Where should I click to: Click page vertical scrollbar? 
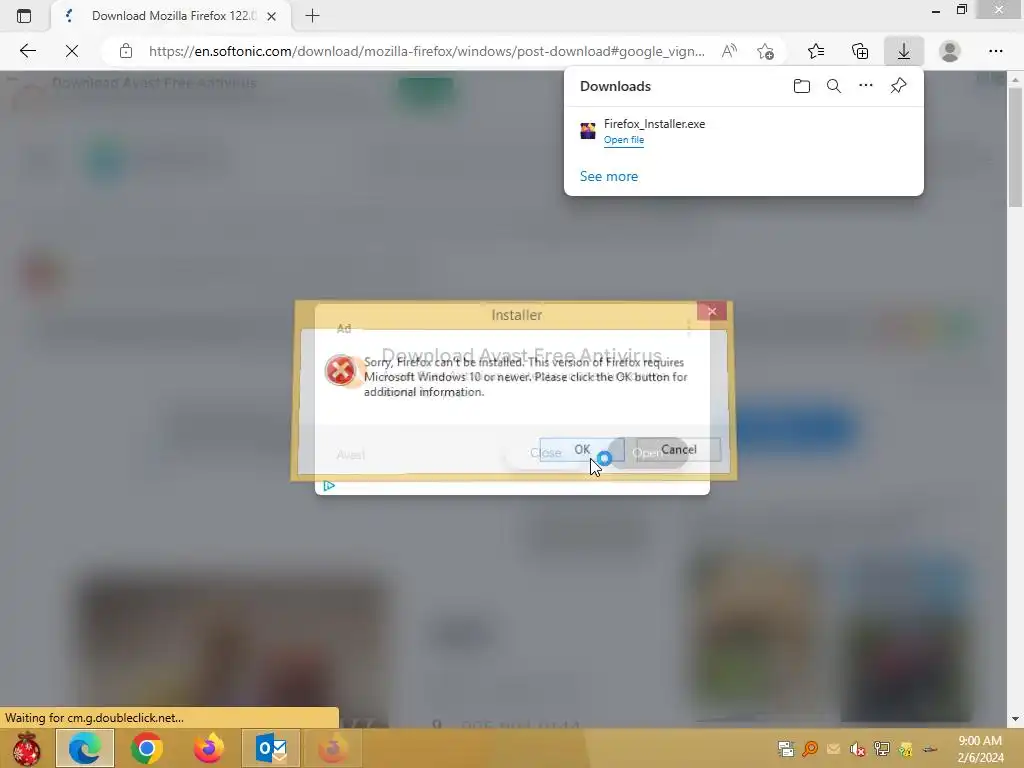(x=1015, y=148)
